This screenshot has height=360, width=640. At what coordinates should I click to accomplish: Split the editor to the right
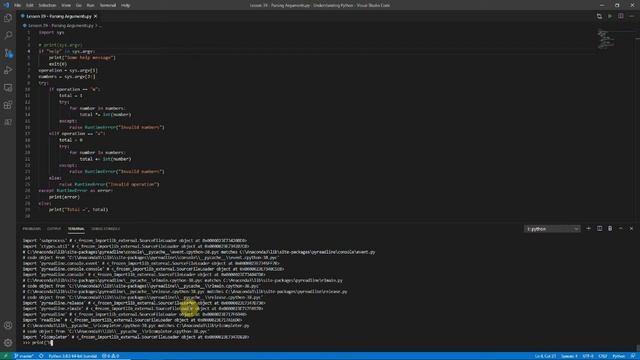click(620, 16)
